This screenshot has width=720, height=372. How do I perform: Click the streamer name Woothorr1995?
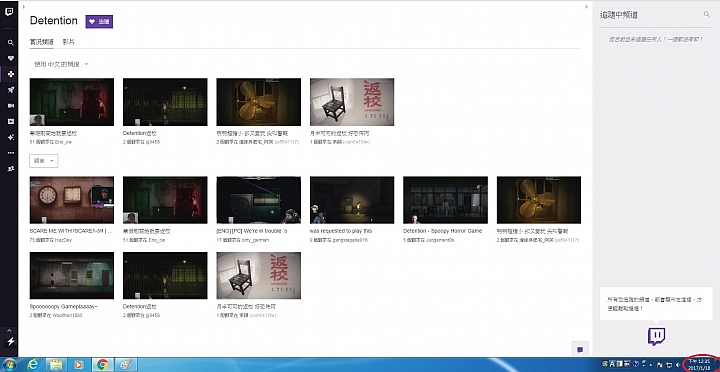point(68,316)
